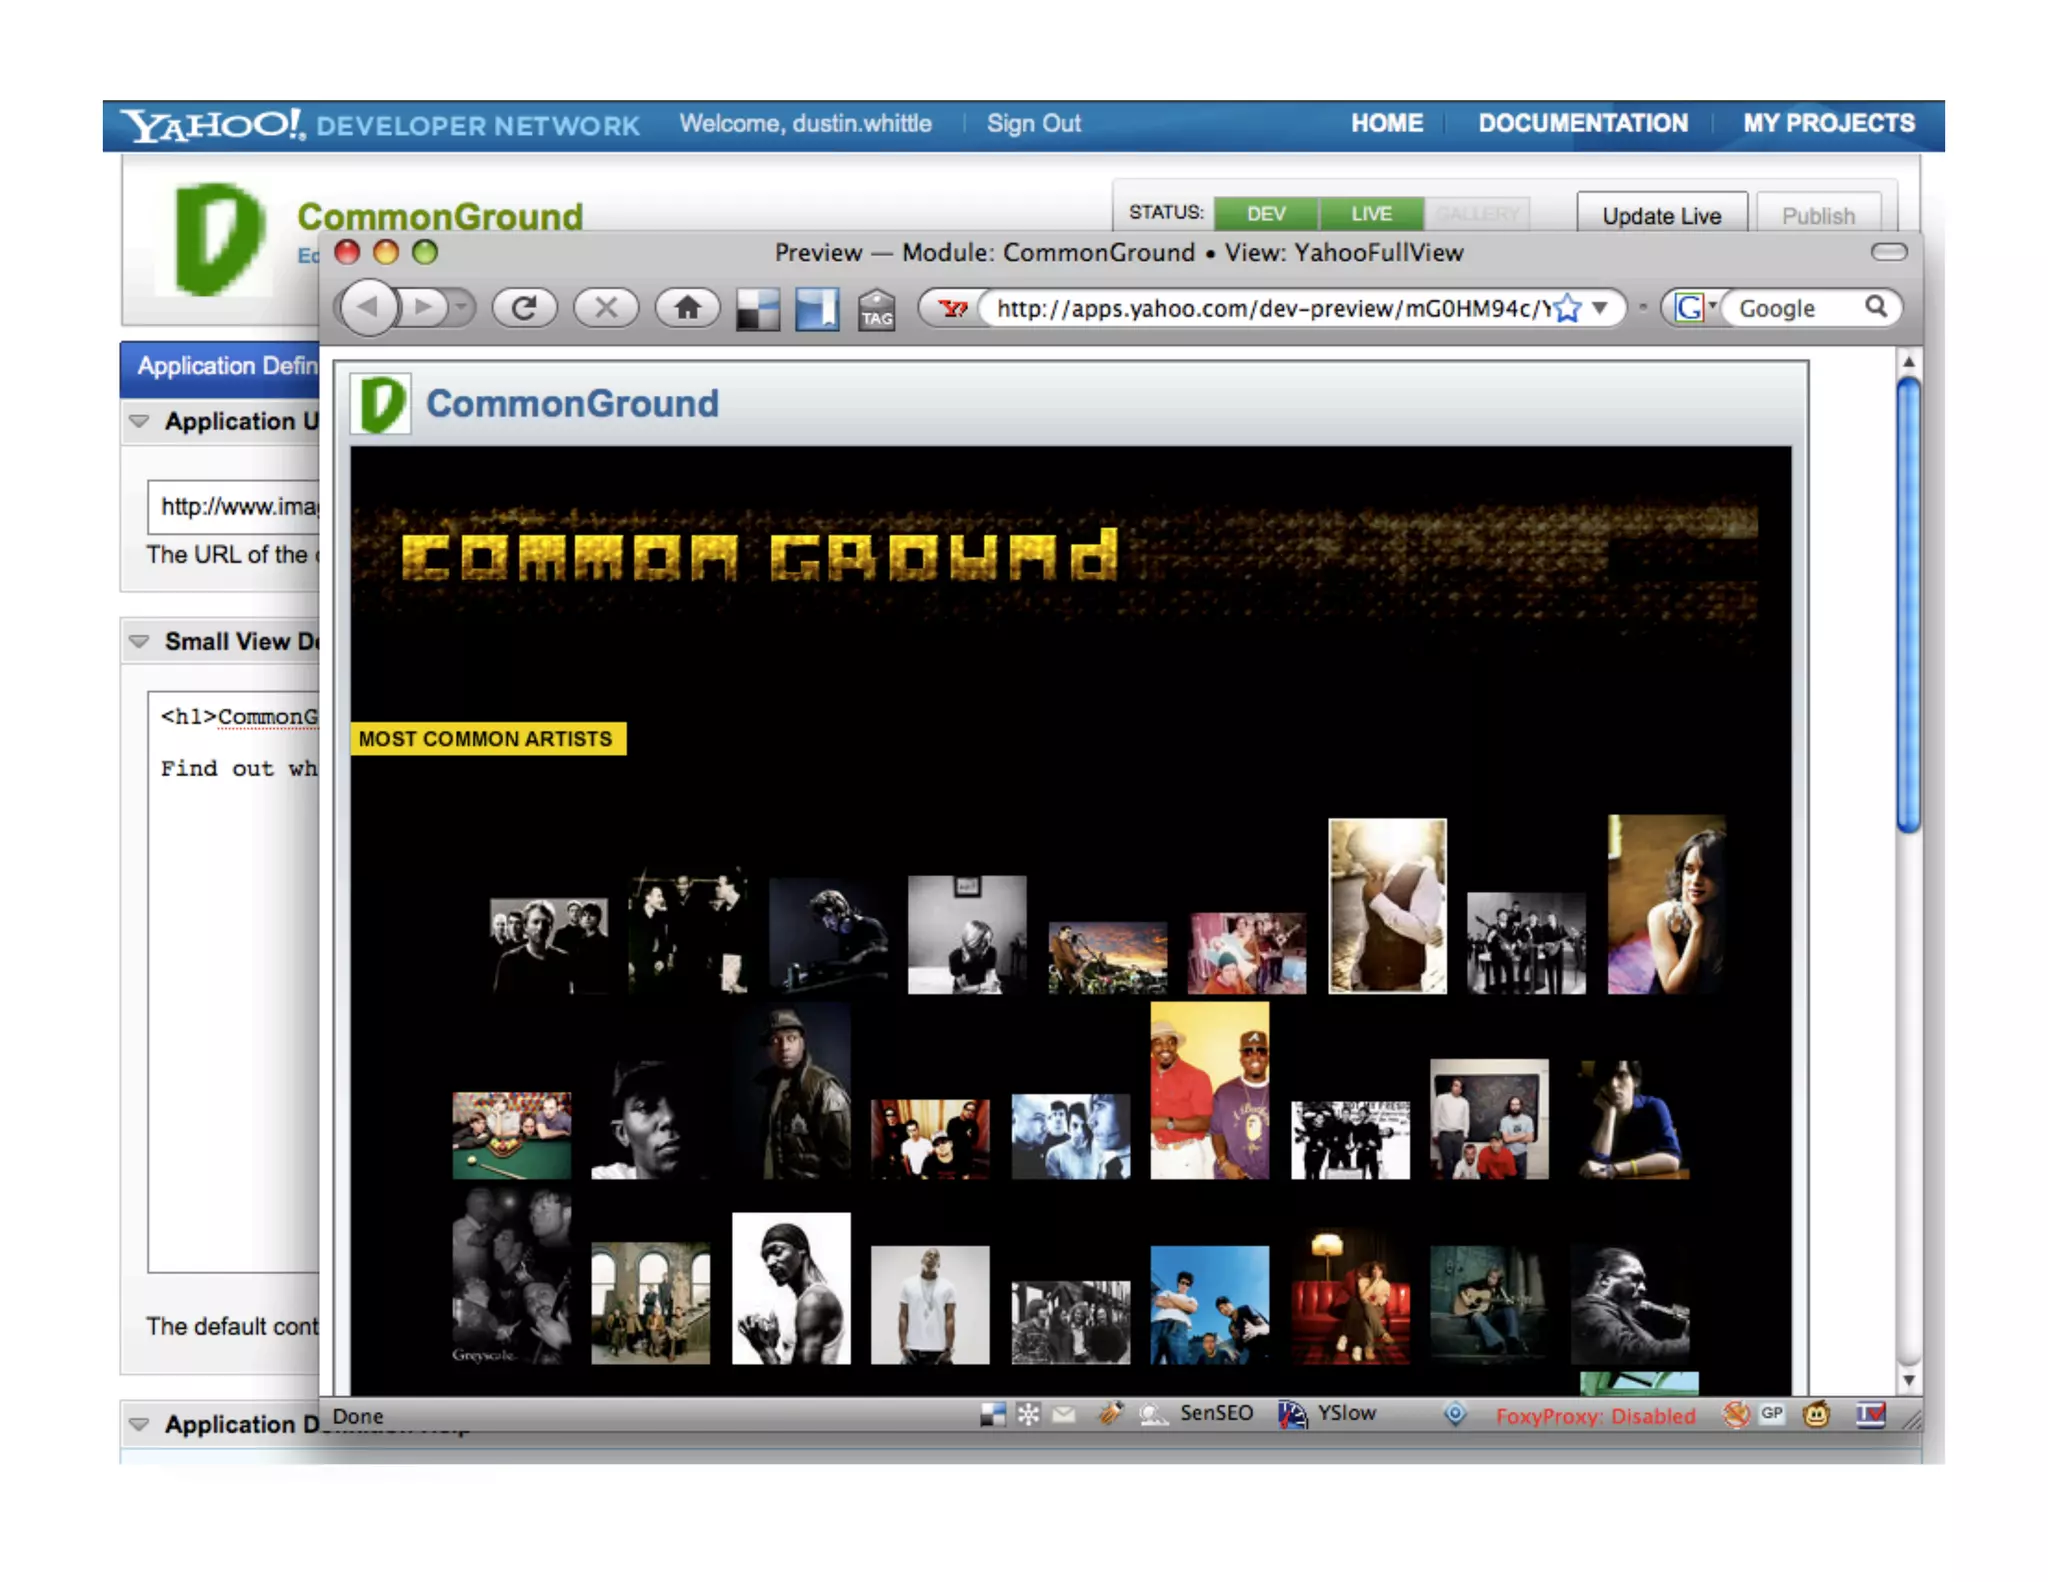Go to the browser Home page
The width and height of the screenshot is (2048, 1582).
pos(687,307)
